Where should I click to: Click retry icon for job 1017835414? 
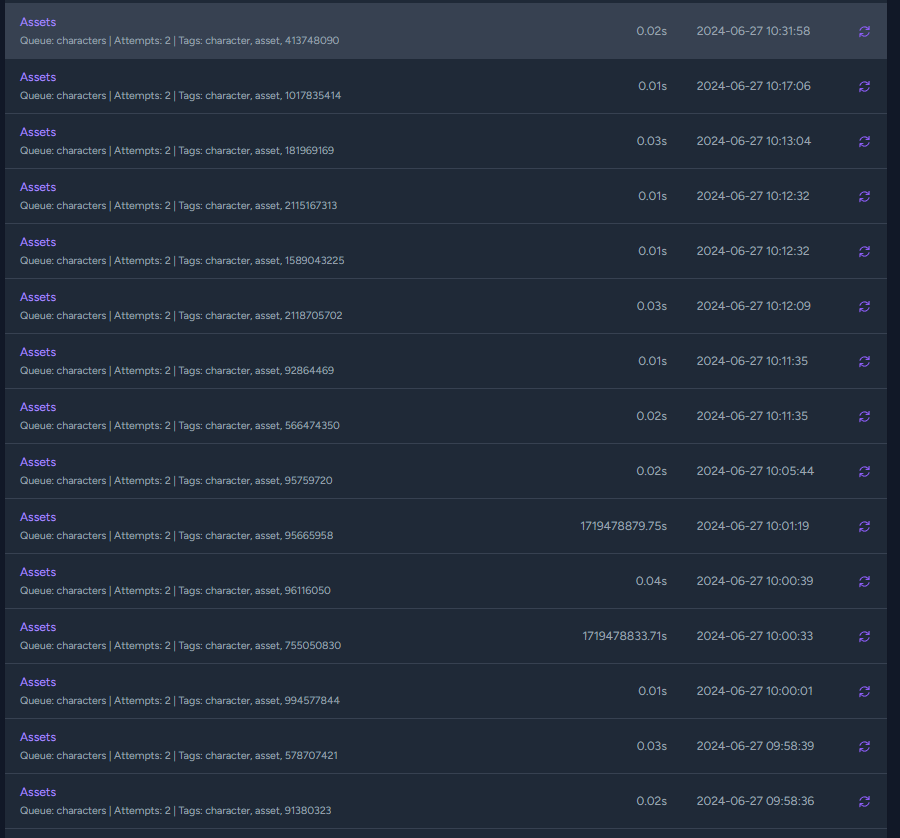pos(864,86)
